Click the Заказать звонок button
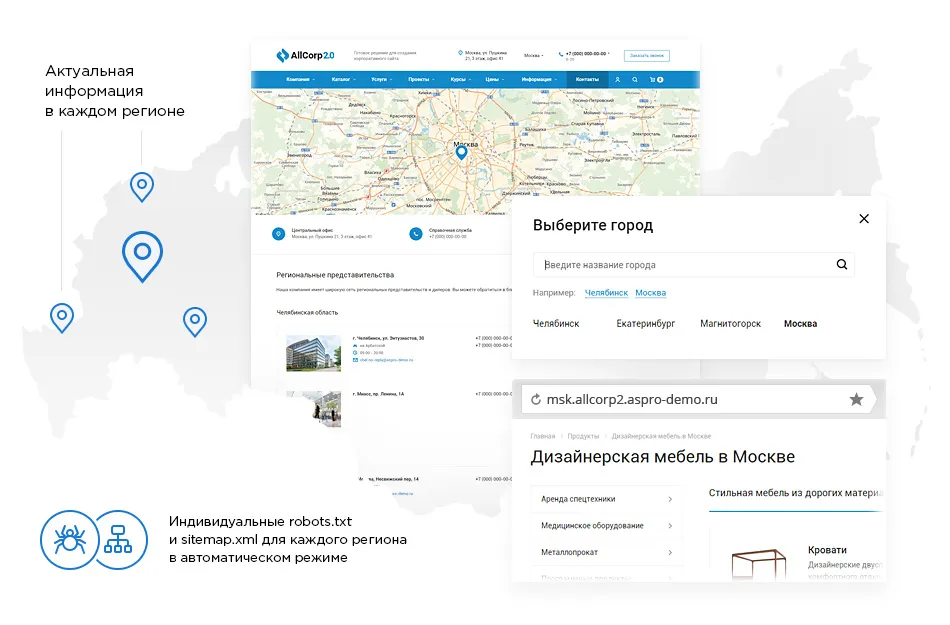The width and height of the screenshot is (950, 625). click(646, 56)
